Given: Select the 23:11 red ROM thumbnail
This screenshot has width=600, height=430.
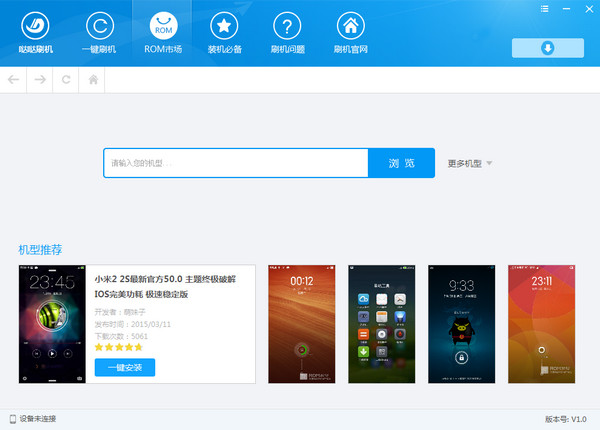Looking at the screenshot, I should click(541, 324).
